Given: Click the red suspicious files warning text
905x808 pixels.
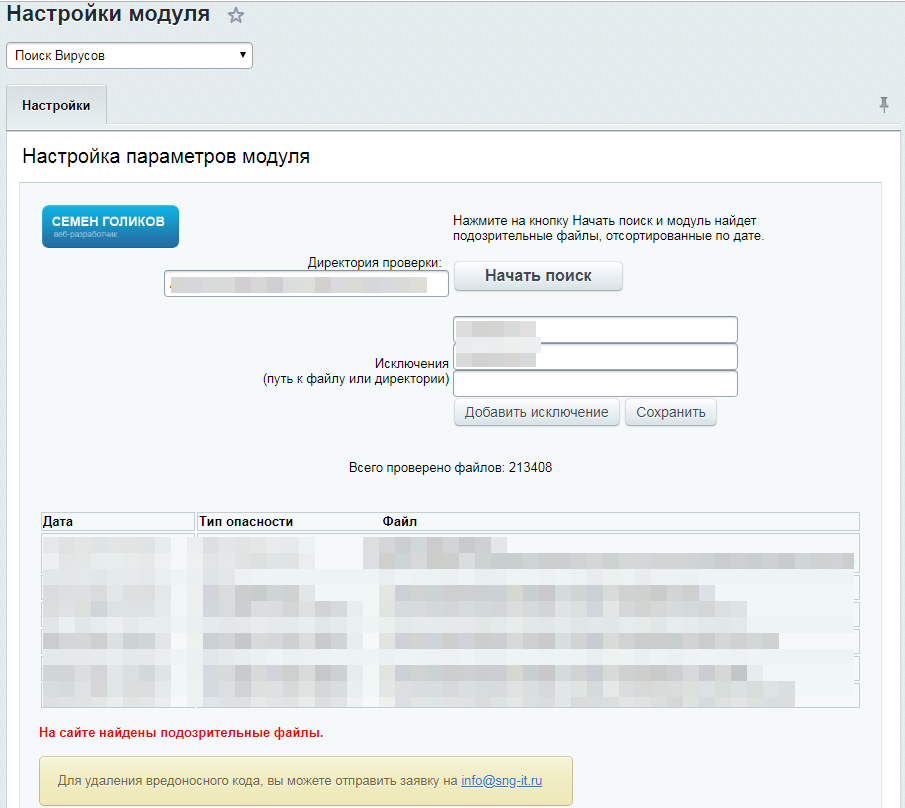Looking at the screenshot, I should coord(181,733).
